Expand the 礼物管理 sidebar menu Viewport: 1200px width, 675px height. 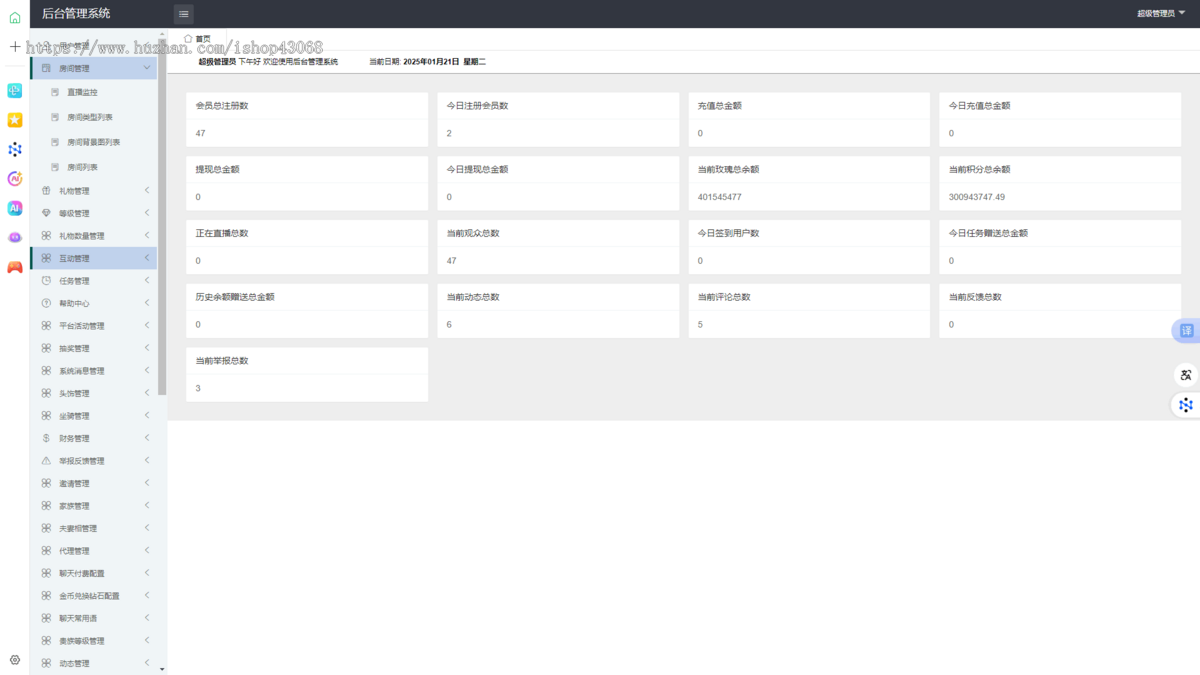tap(93, 191)
